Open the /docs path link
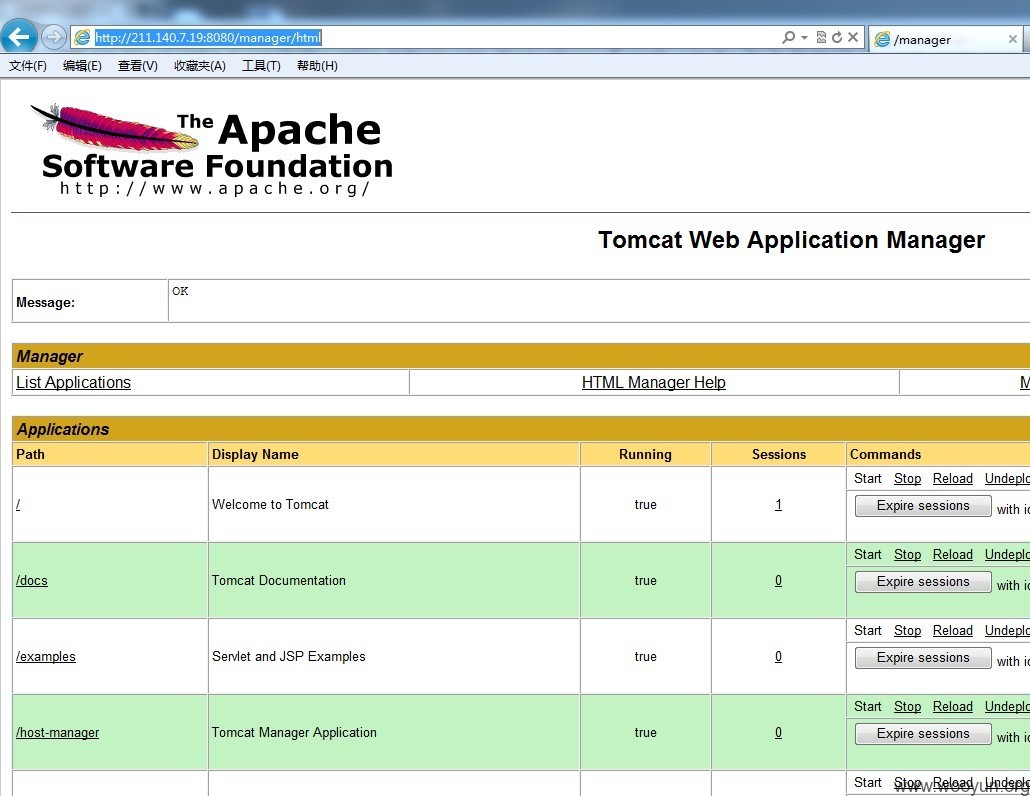1030x796 pixels. click(32, 581)
